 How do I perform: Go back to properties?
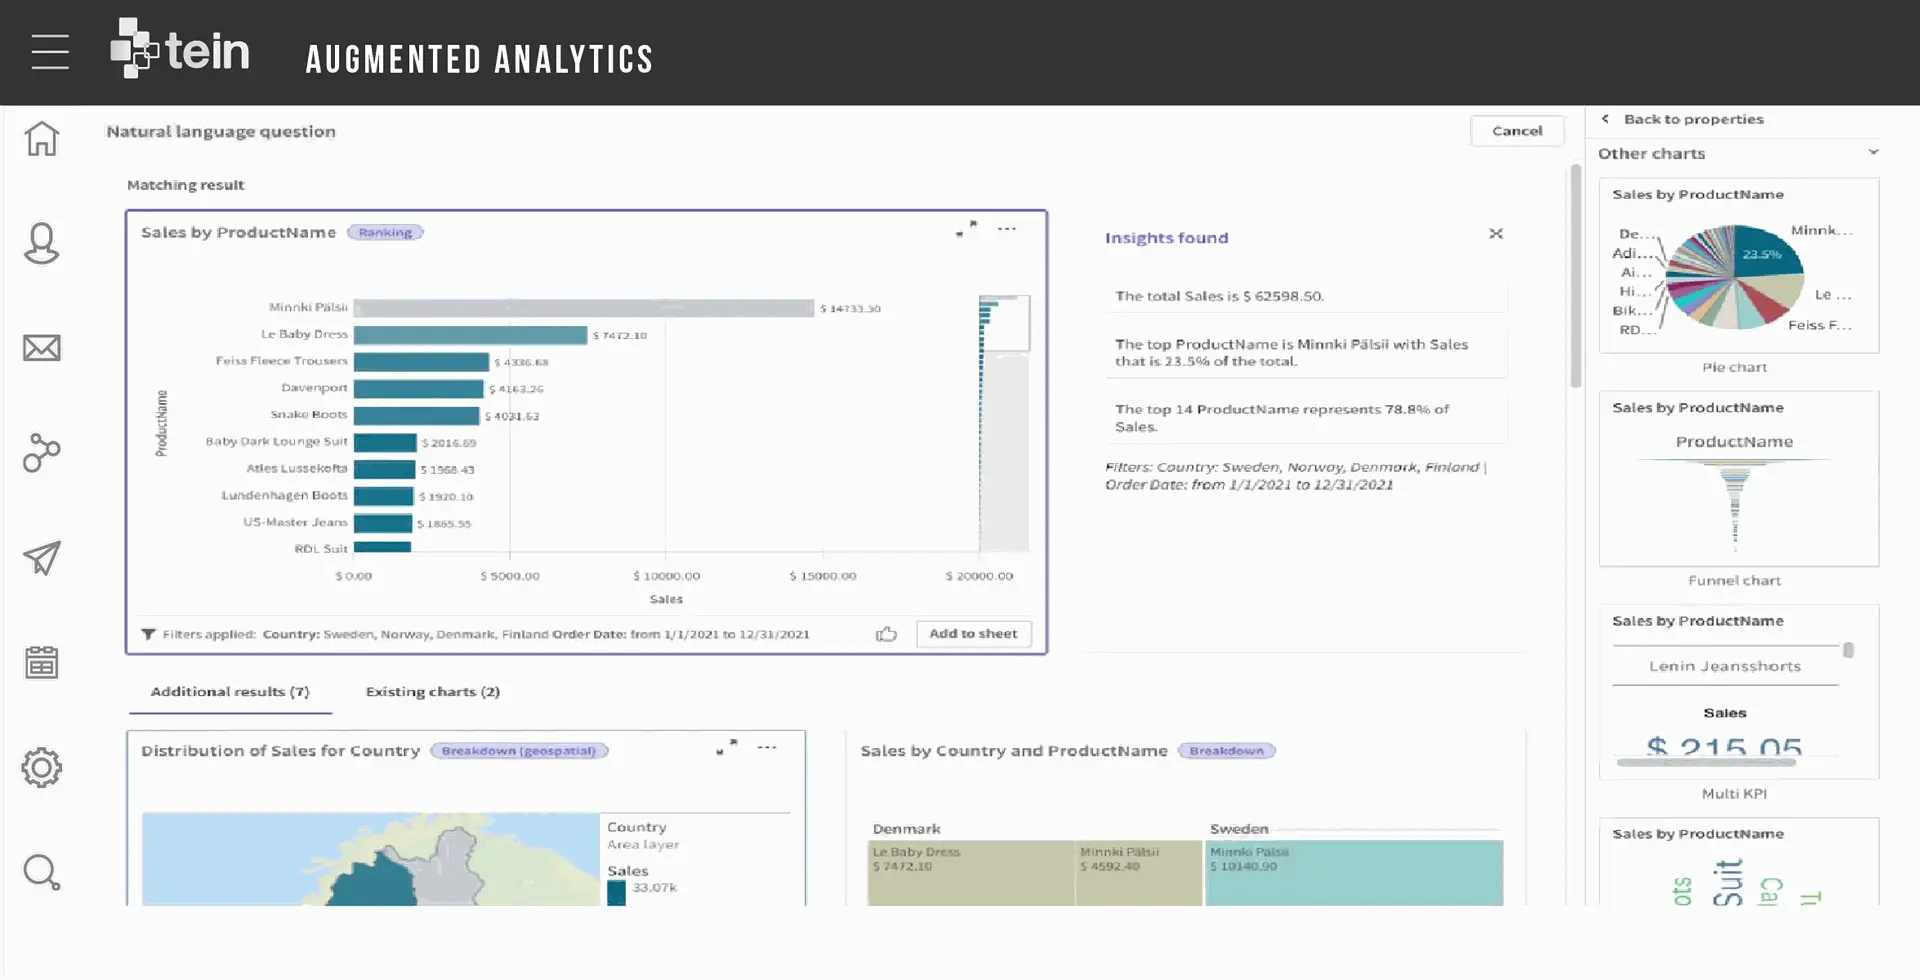point(1693,119)
